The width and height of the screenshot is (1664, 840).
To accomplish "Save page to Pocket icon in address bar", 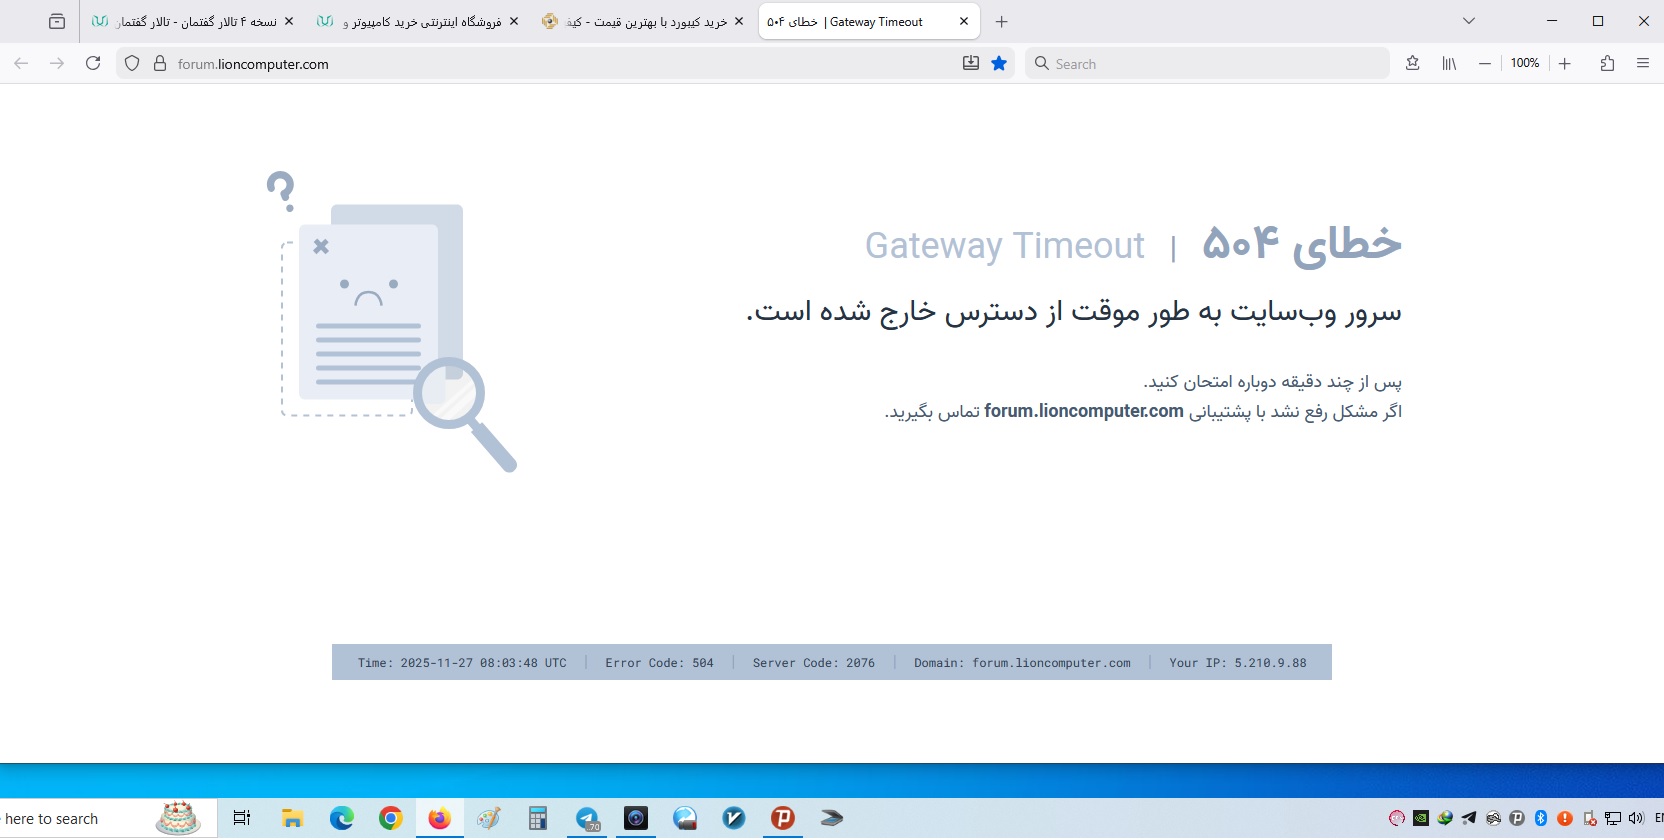I will [971, 63].
